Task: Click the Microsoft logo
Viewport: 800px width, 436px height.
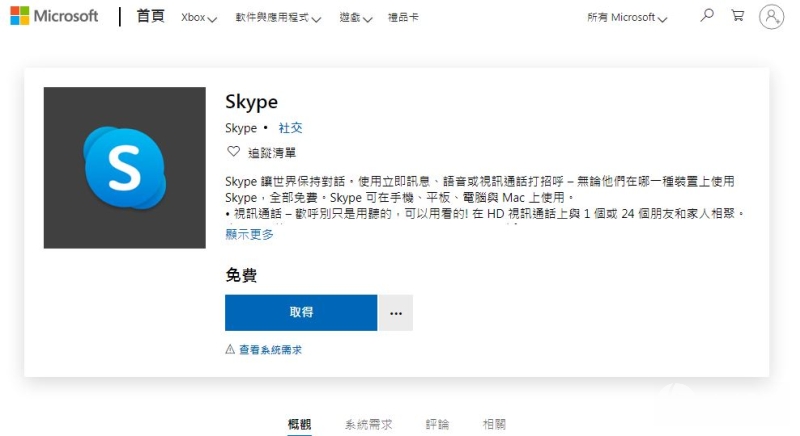Action: tap(54, 16)
